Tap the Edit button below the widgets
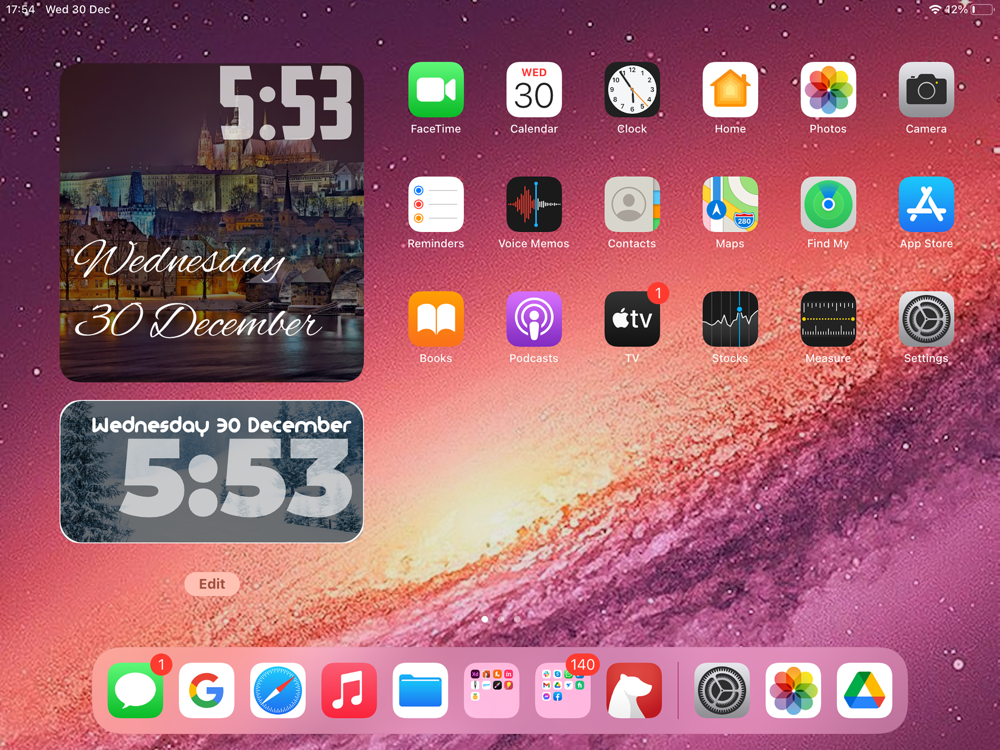Viewport: 1000px width, 750px height. pyautogui.click(x=212, y=584)
